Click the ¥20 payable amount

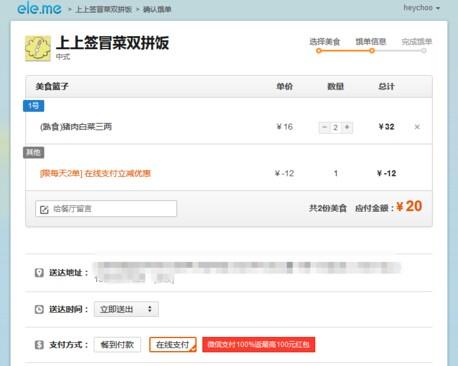click(409, 206)
